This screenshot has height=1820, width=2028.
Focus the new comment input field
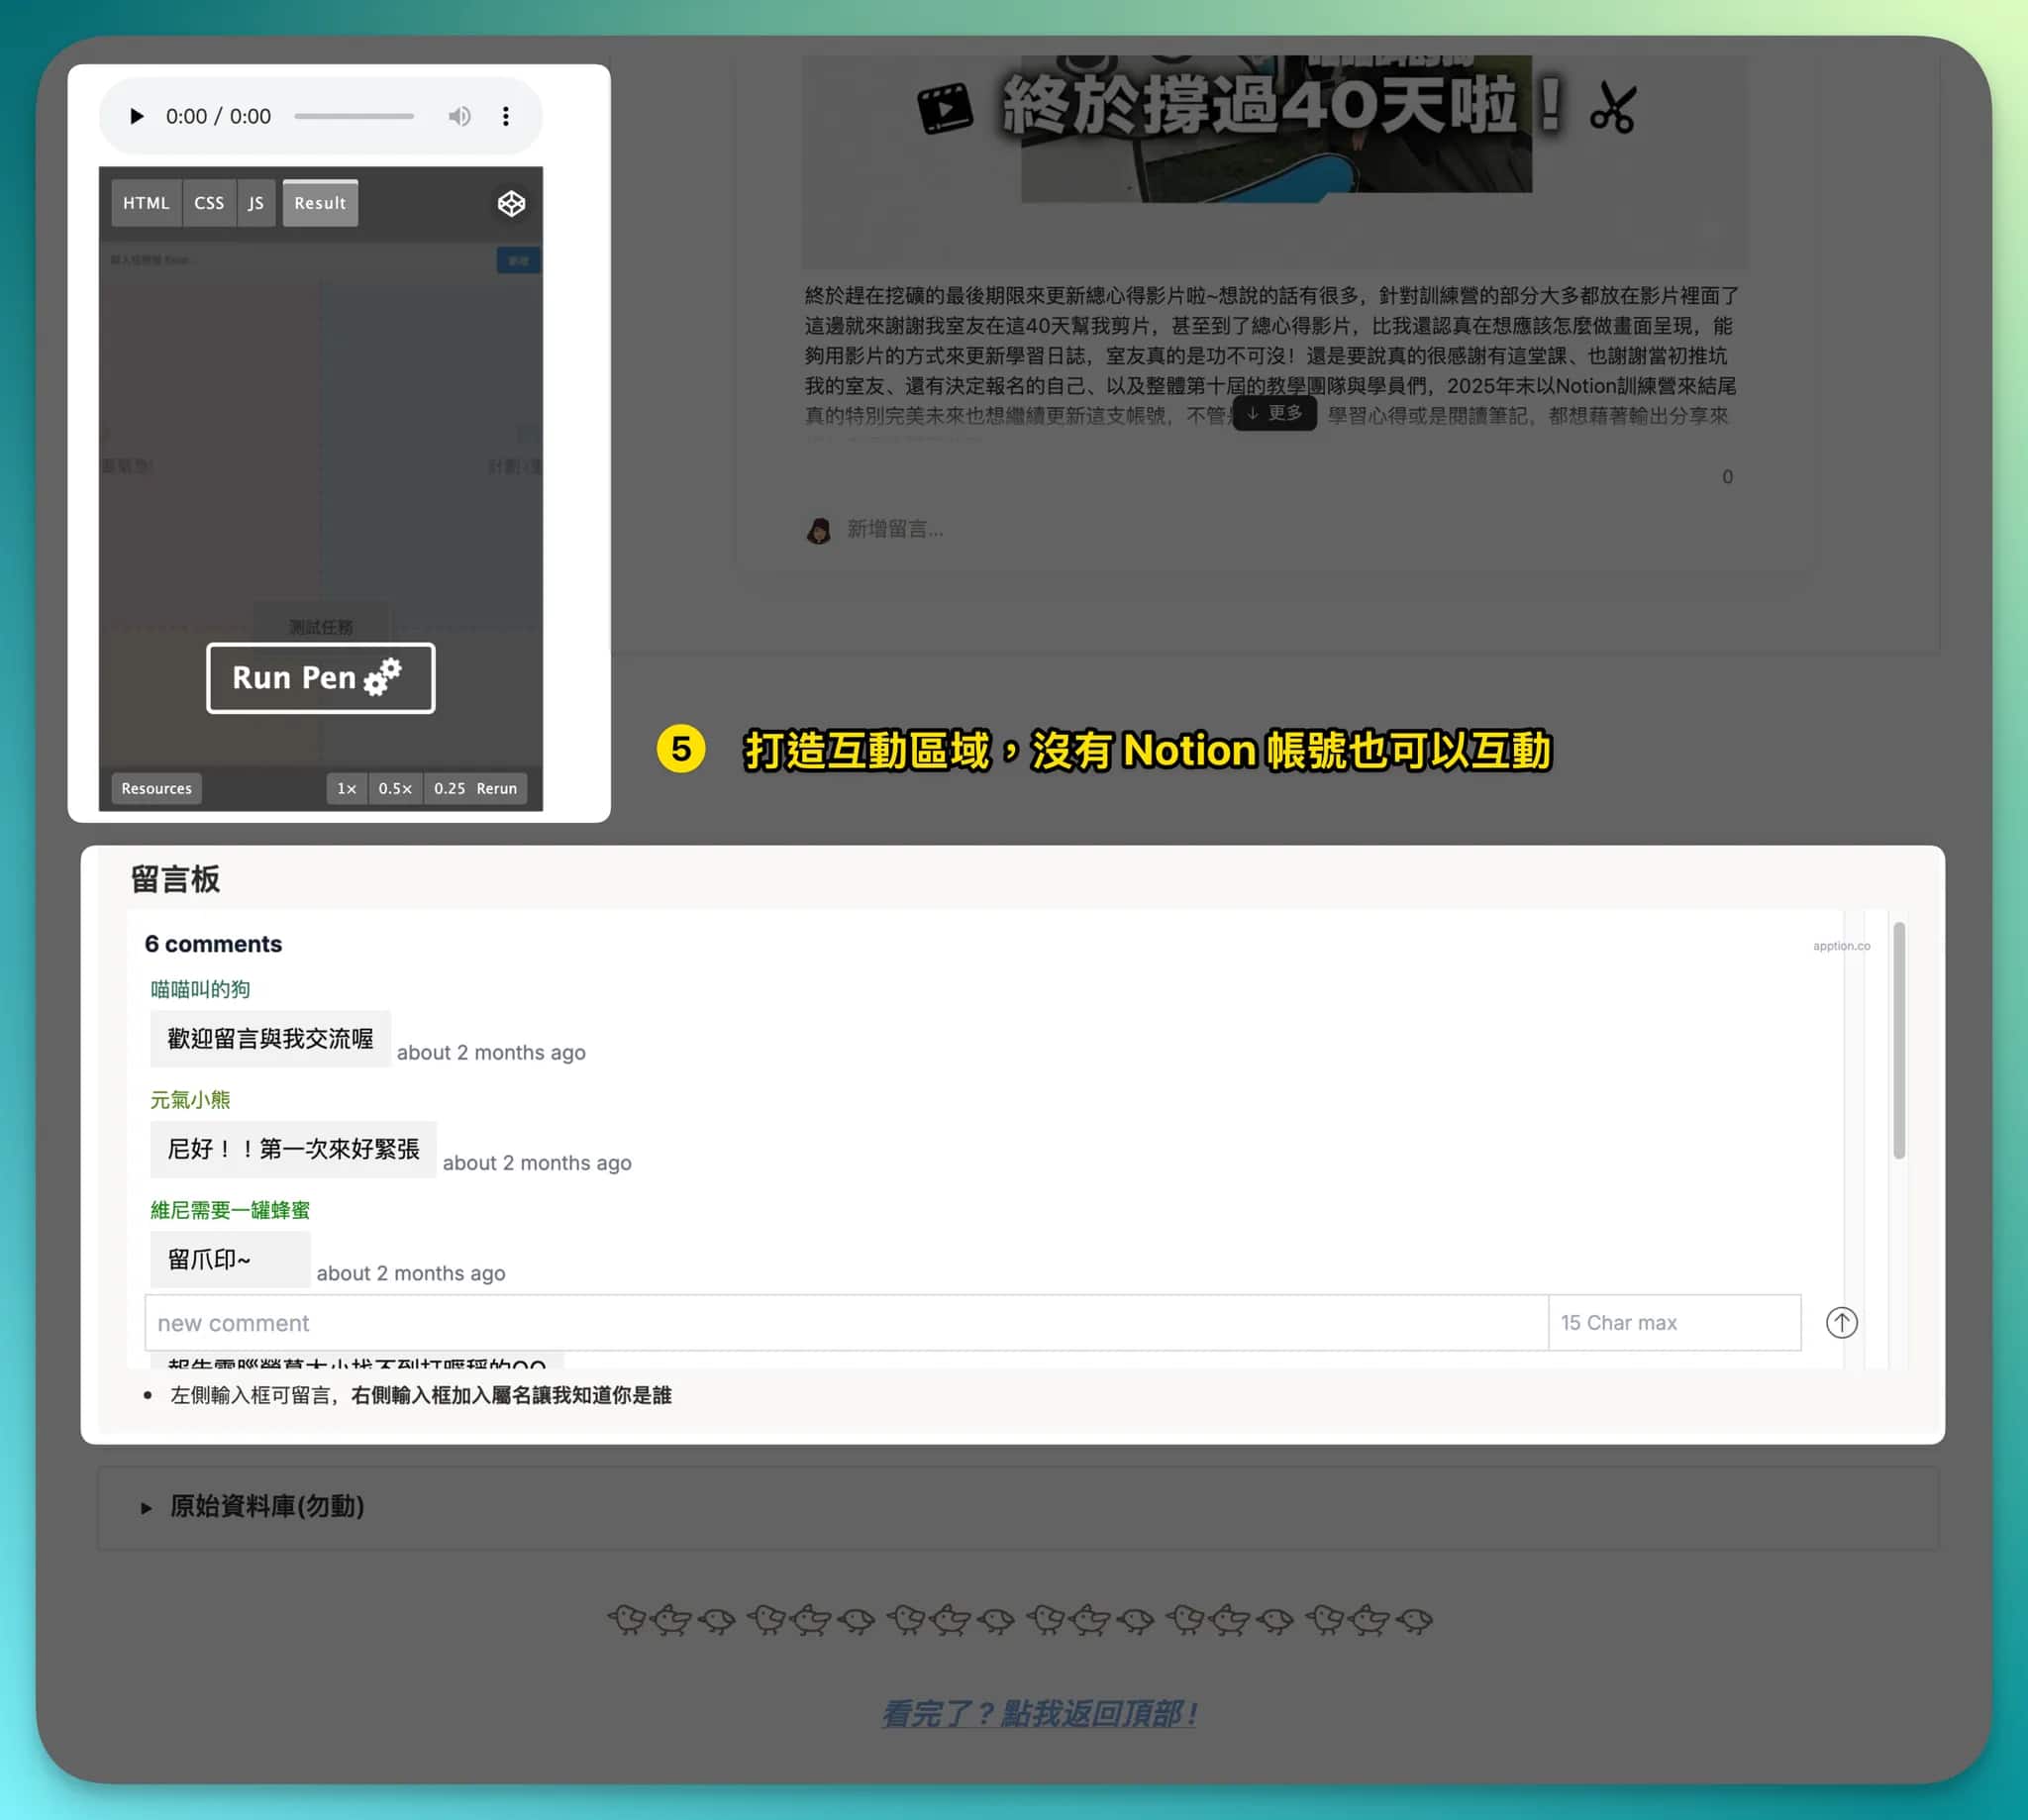coord(845,1322)
